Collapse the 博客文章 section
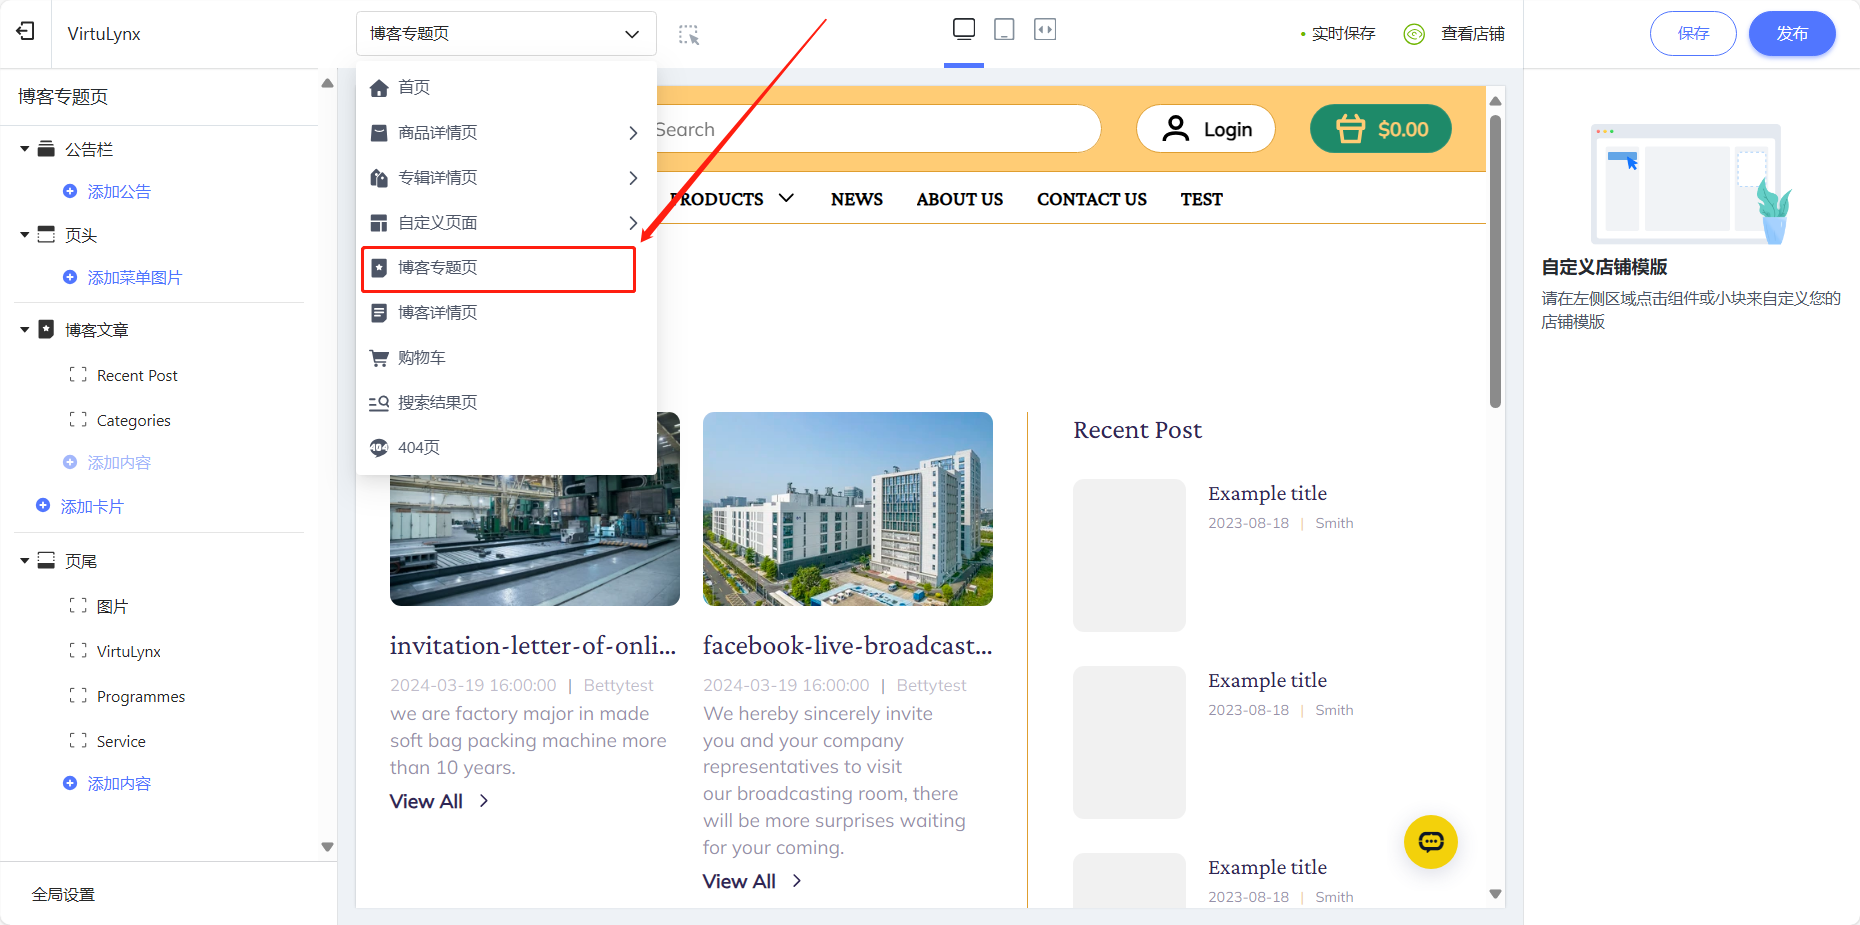This screenshot has height=925, width=1860. coord(25,330)
